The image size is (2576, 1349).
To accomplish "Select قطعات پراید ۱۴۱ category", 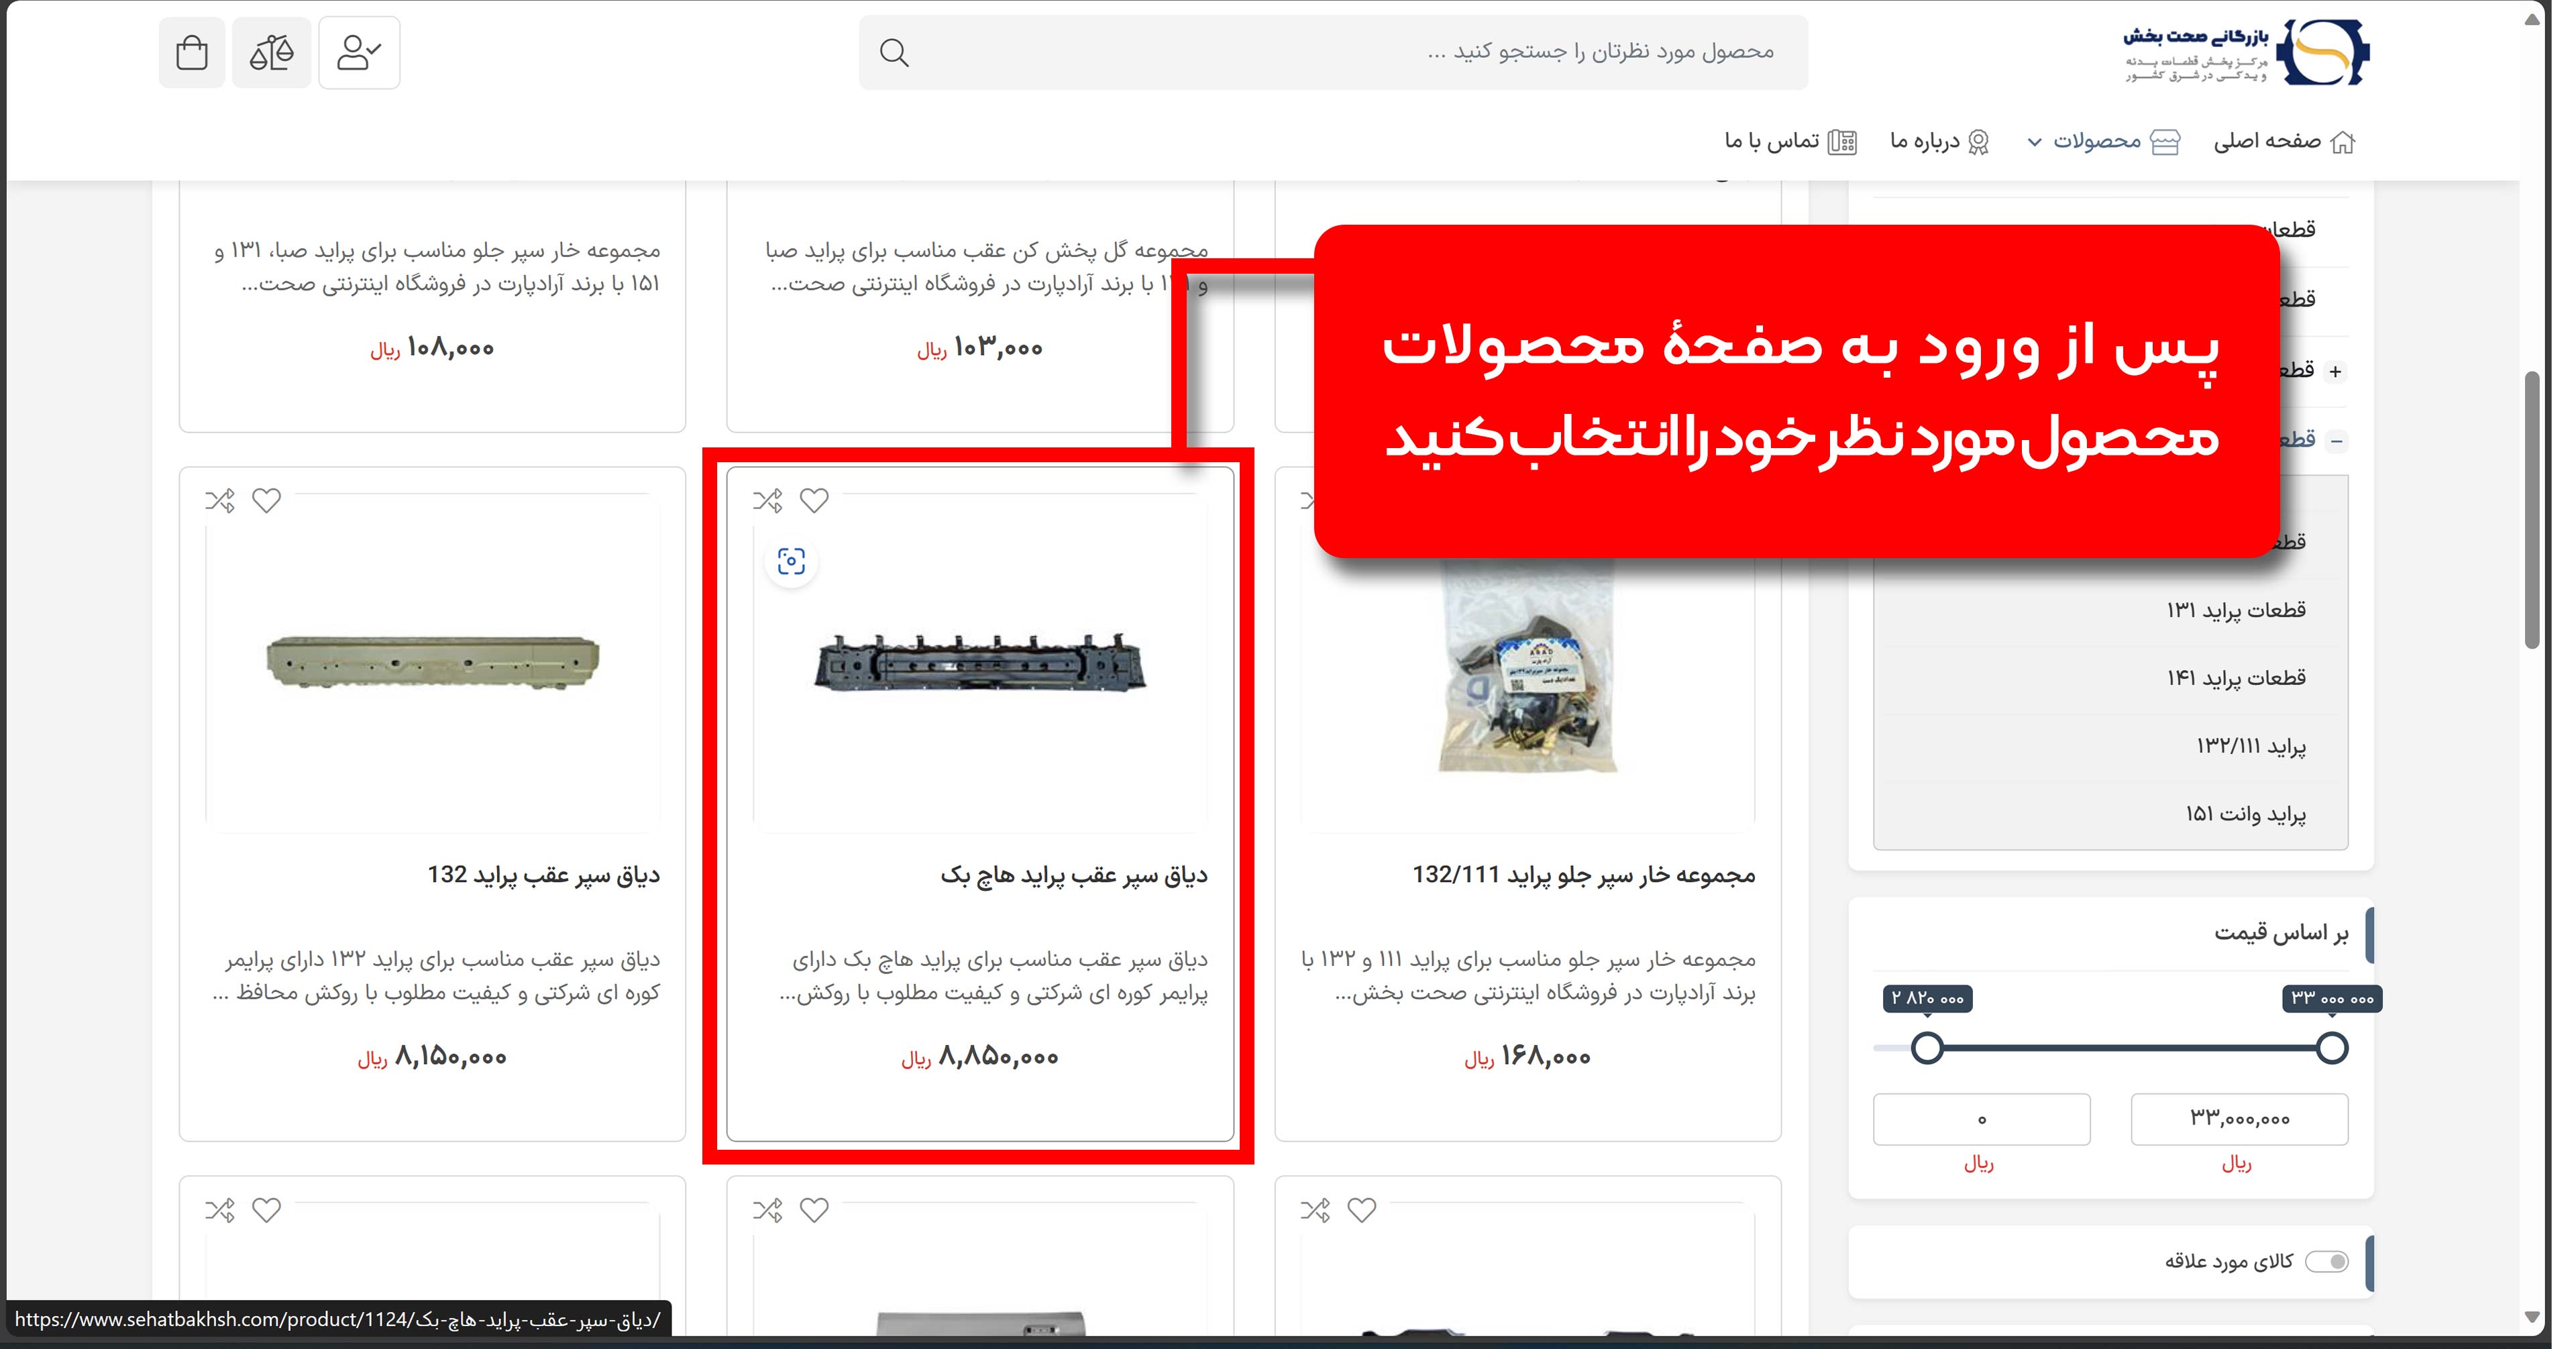I will (2236, 678).
